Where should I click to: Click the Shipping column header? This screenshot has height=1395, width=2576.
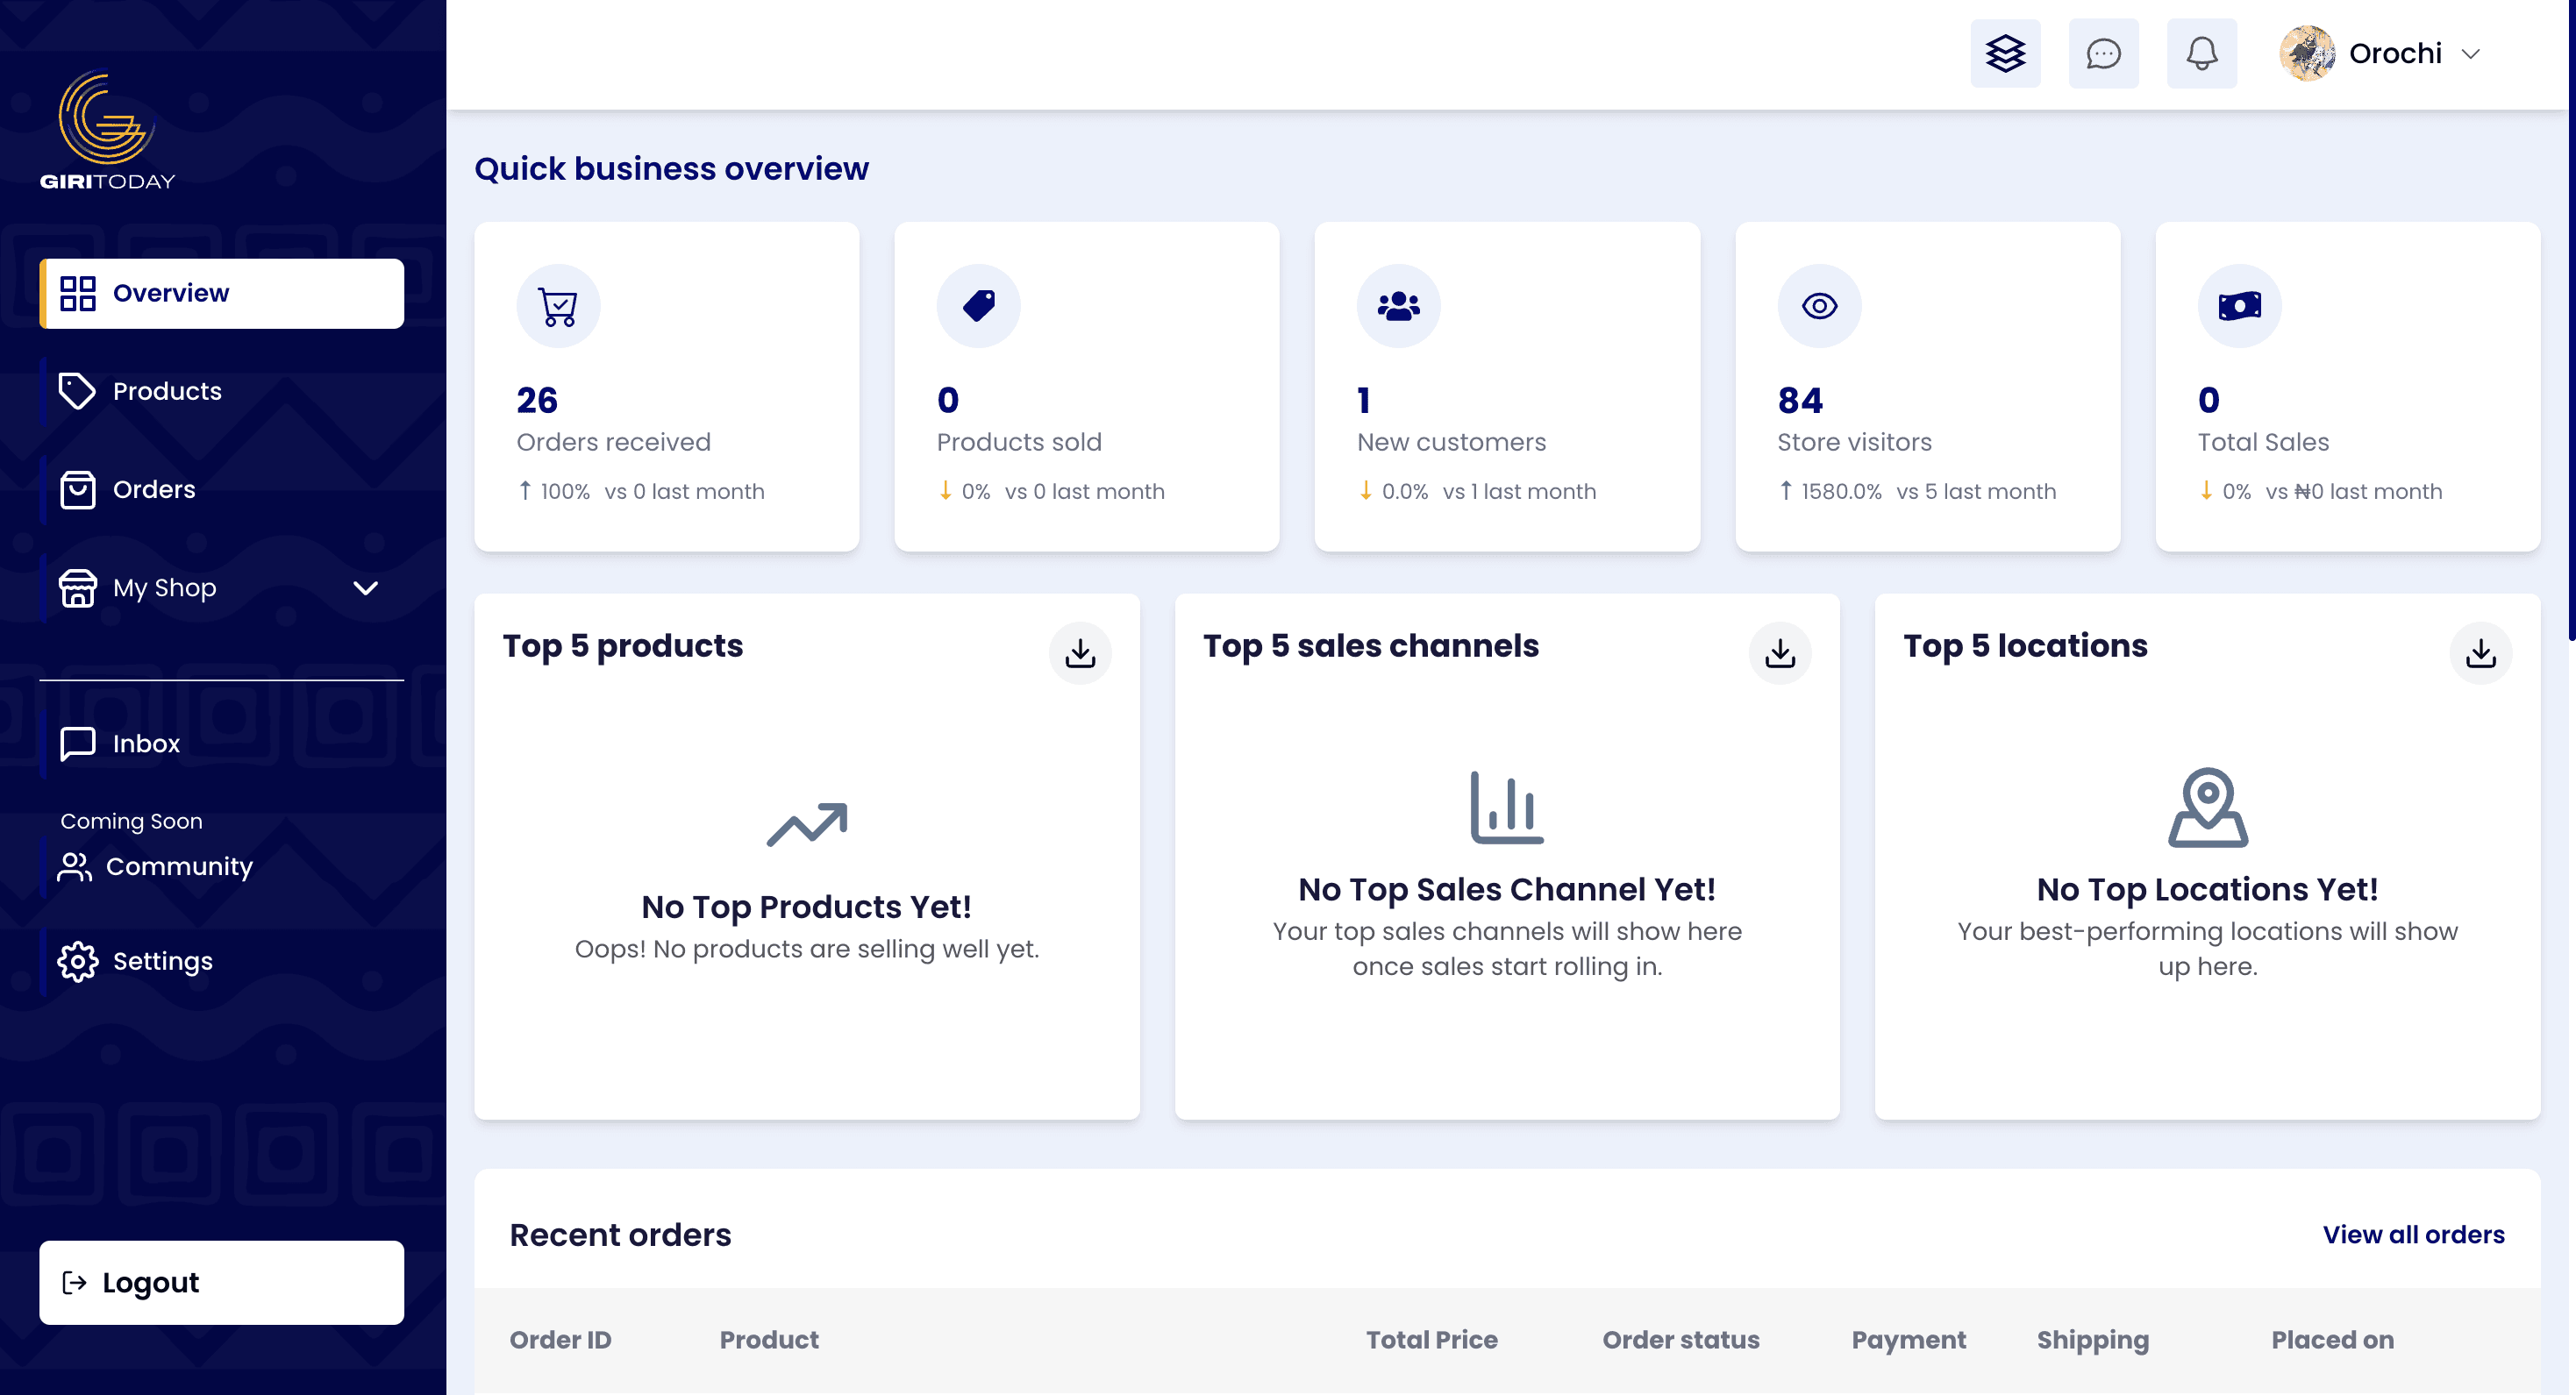point(2092,1339)
